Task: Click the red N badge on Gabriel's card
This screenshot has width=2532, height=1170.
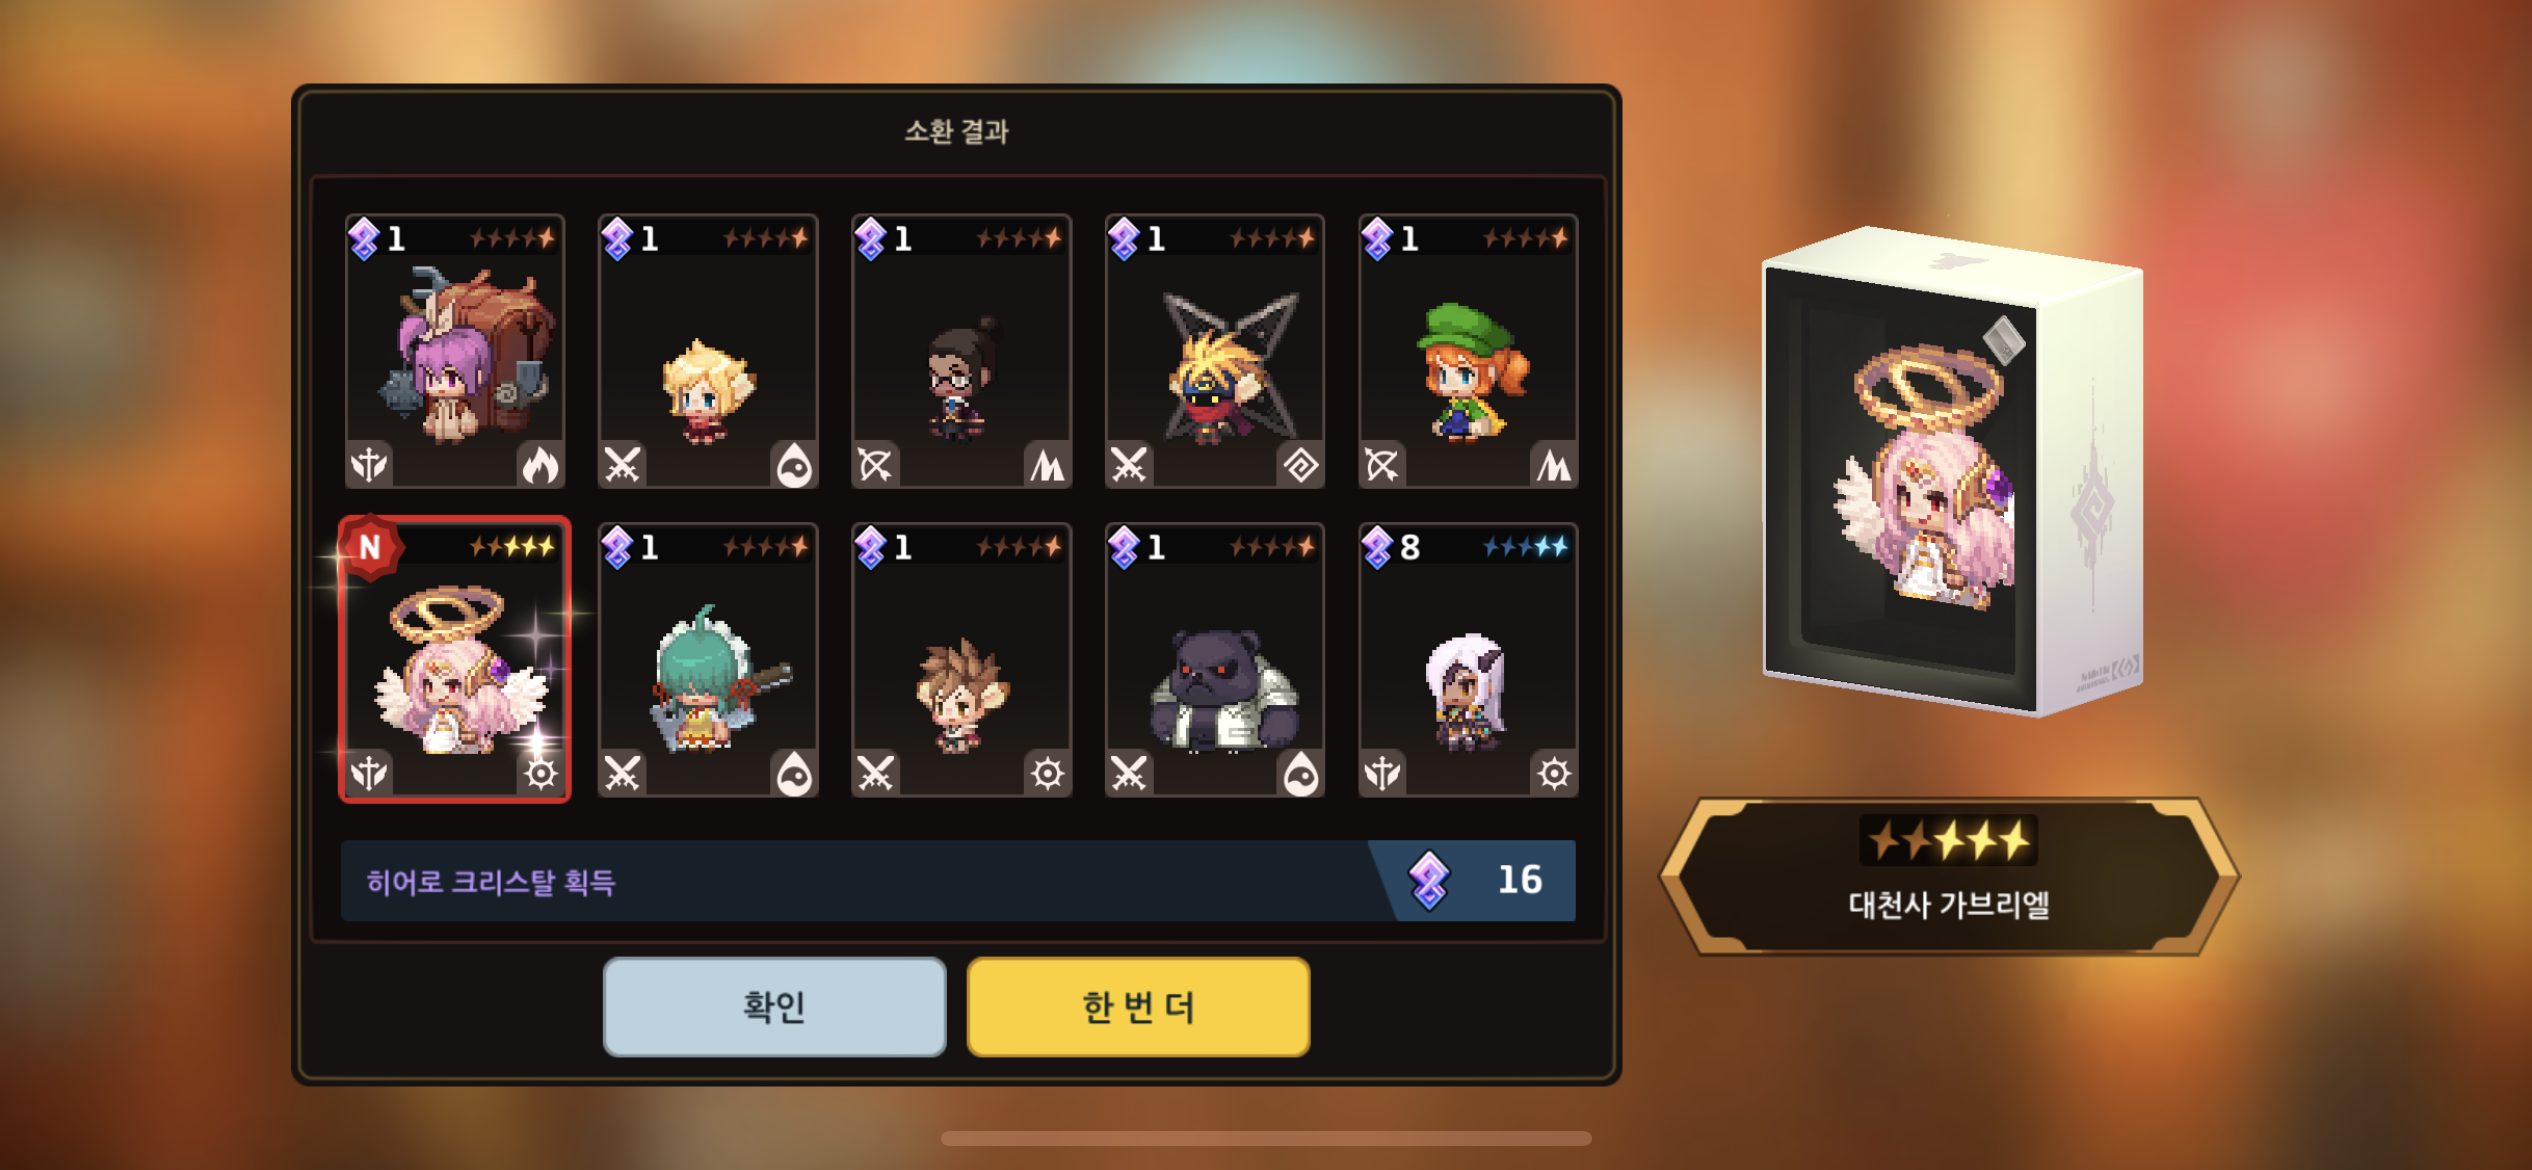Action: point(370,547)
